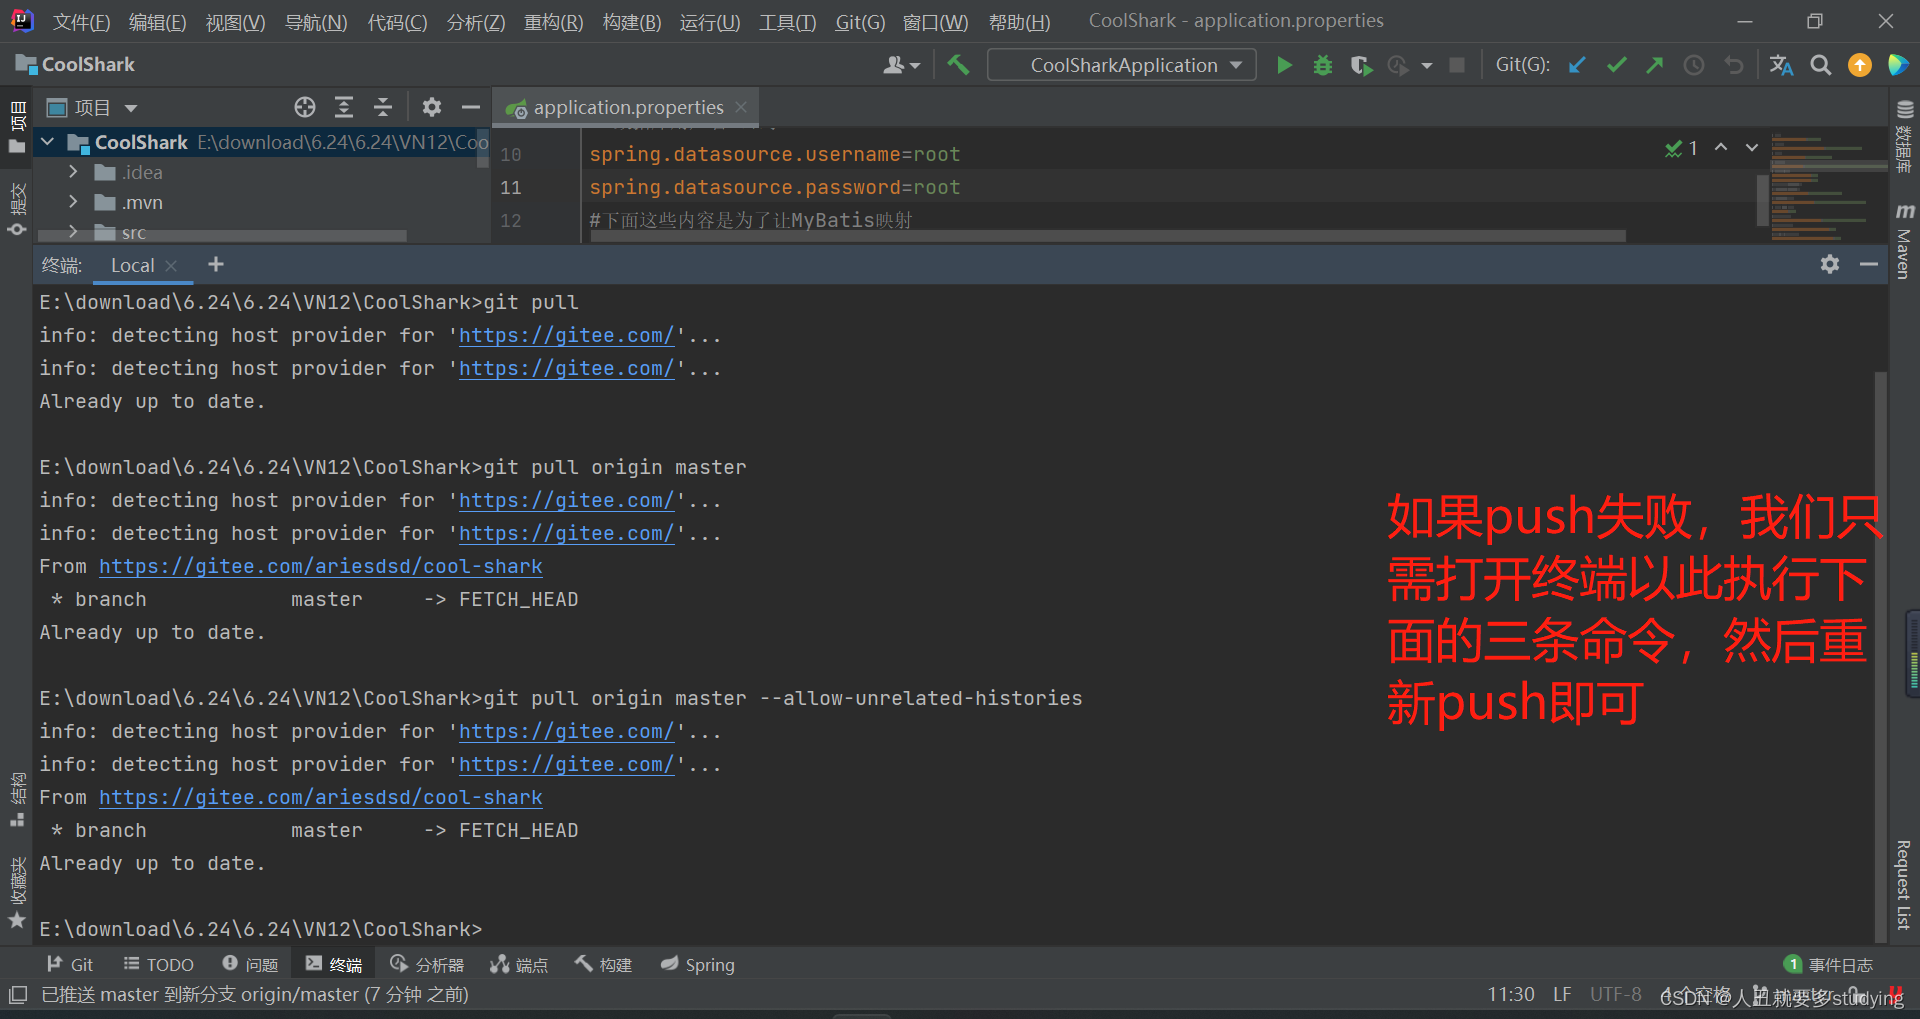Open the translate icon in toolbar
The width and height of the screenshot is (1920, 1019).
pyautogui.click(x=1781, y=65)
